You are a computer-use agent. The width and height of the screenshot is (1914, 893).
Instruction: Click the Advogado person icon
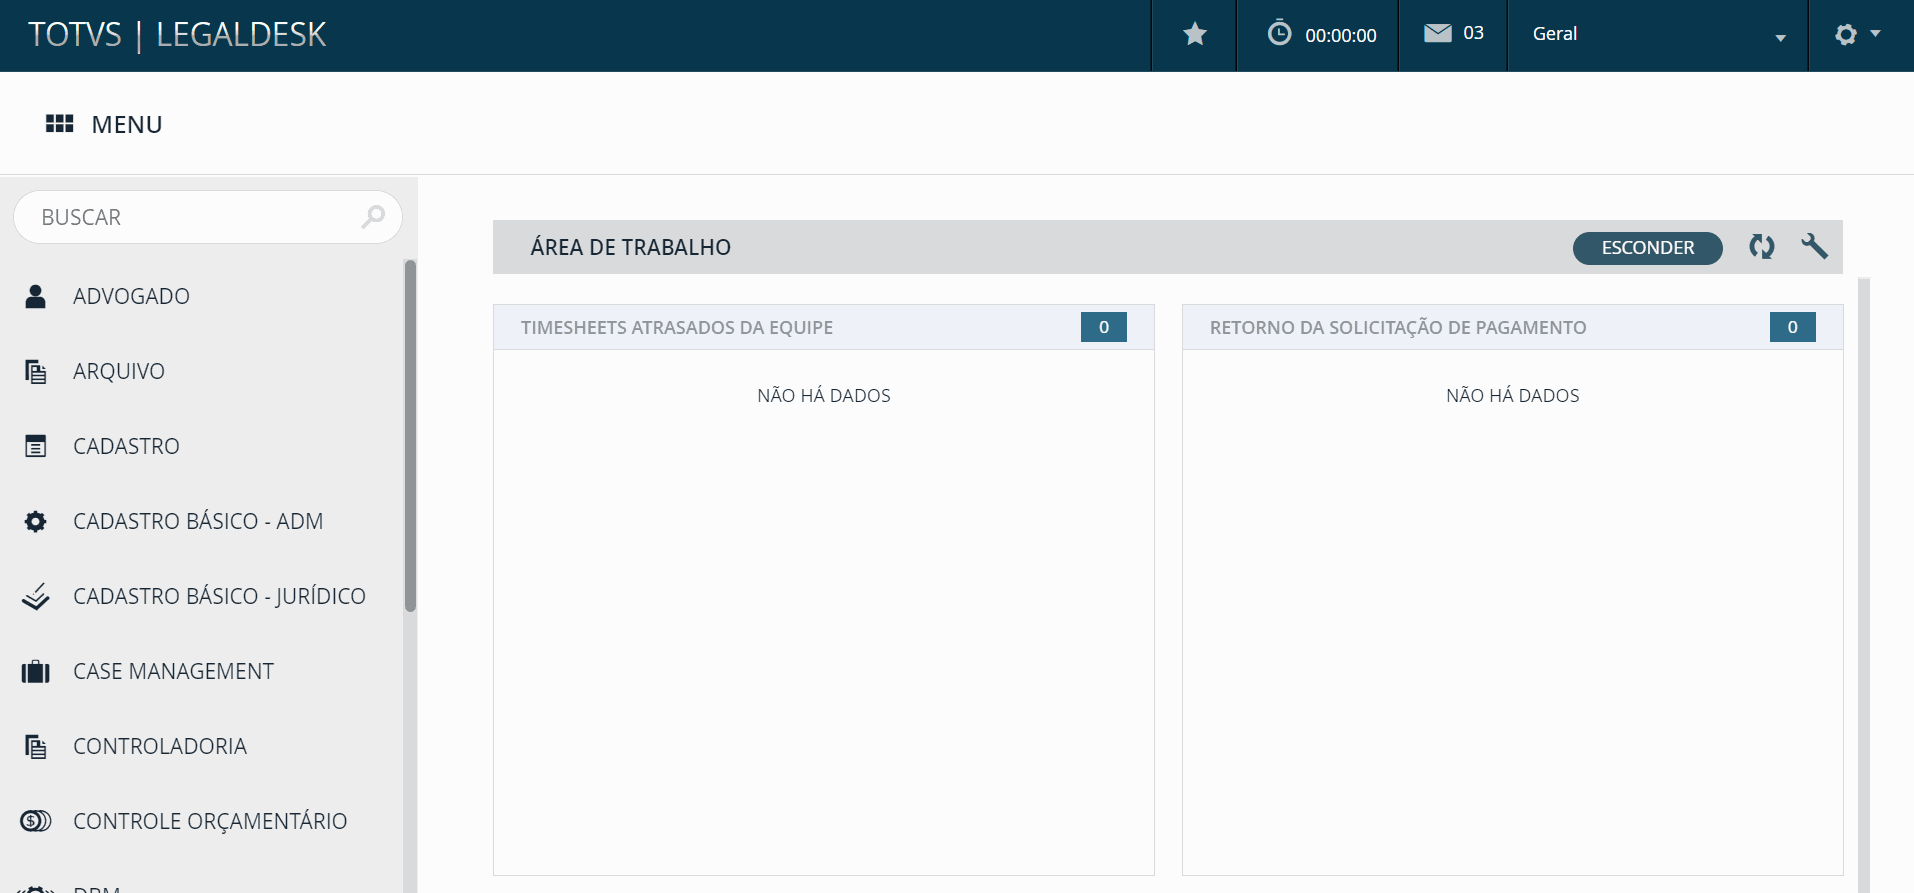pyautogui.click(x=35, y=296)
